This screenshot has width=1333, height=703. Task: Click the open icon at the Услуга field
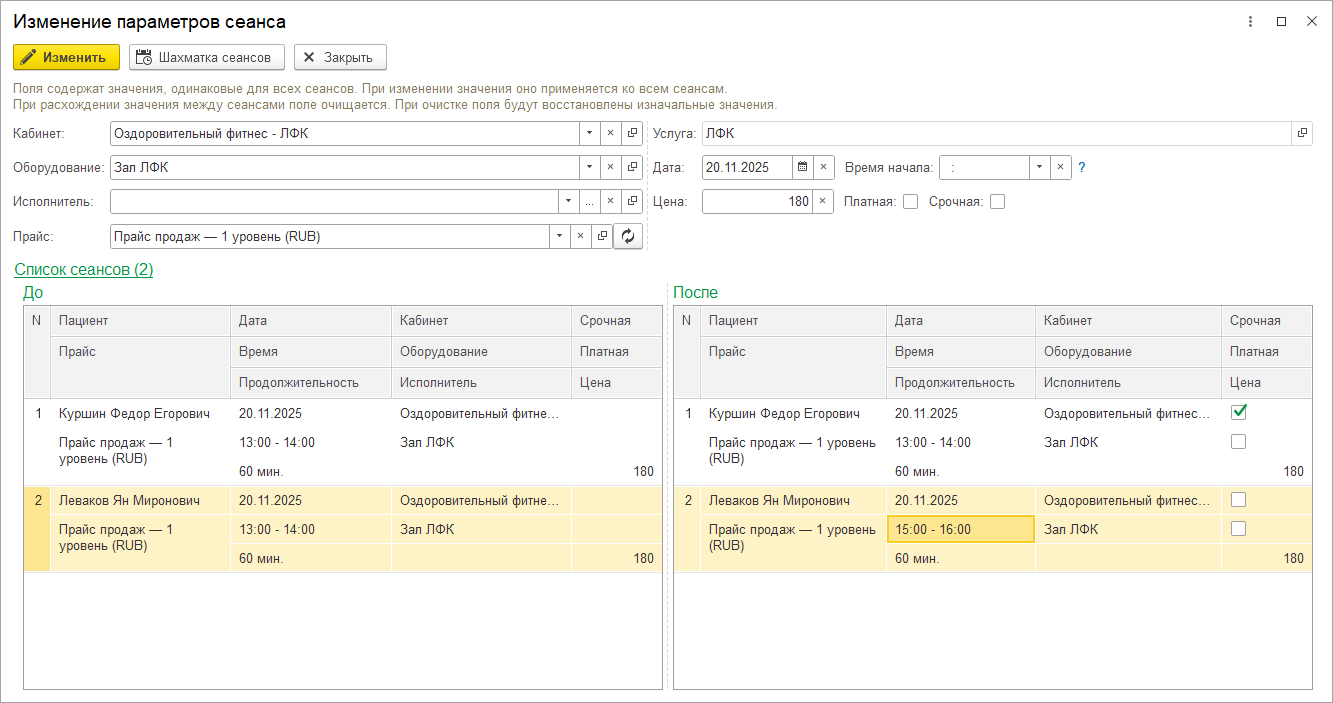pyautogui.click(x=1302, y=133)
